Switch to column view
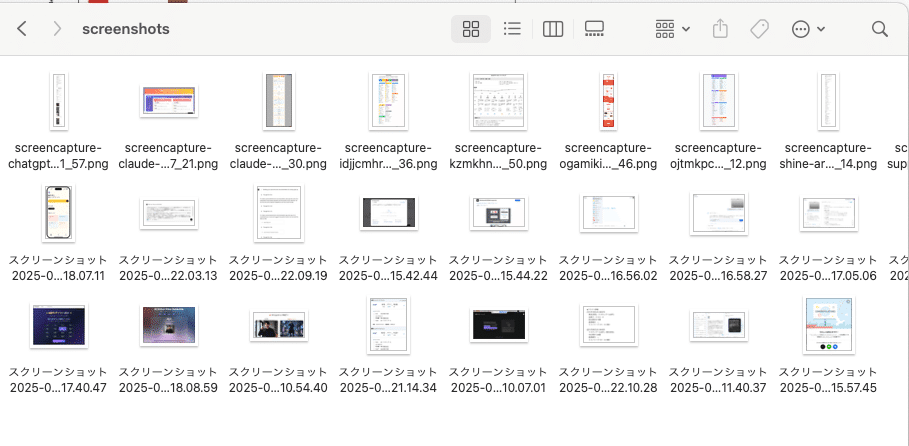909x446 pixels. [x=553, y=29]
